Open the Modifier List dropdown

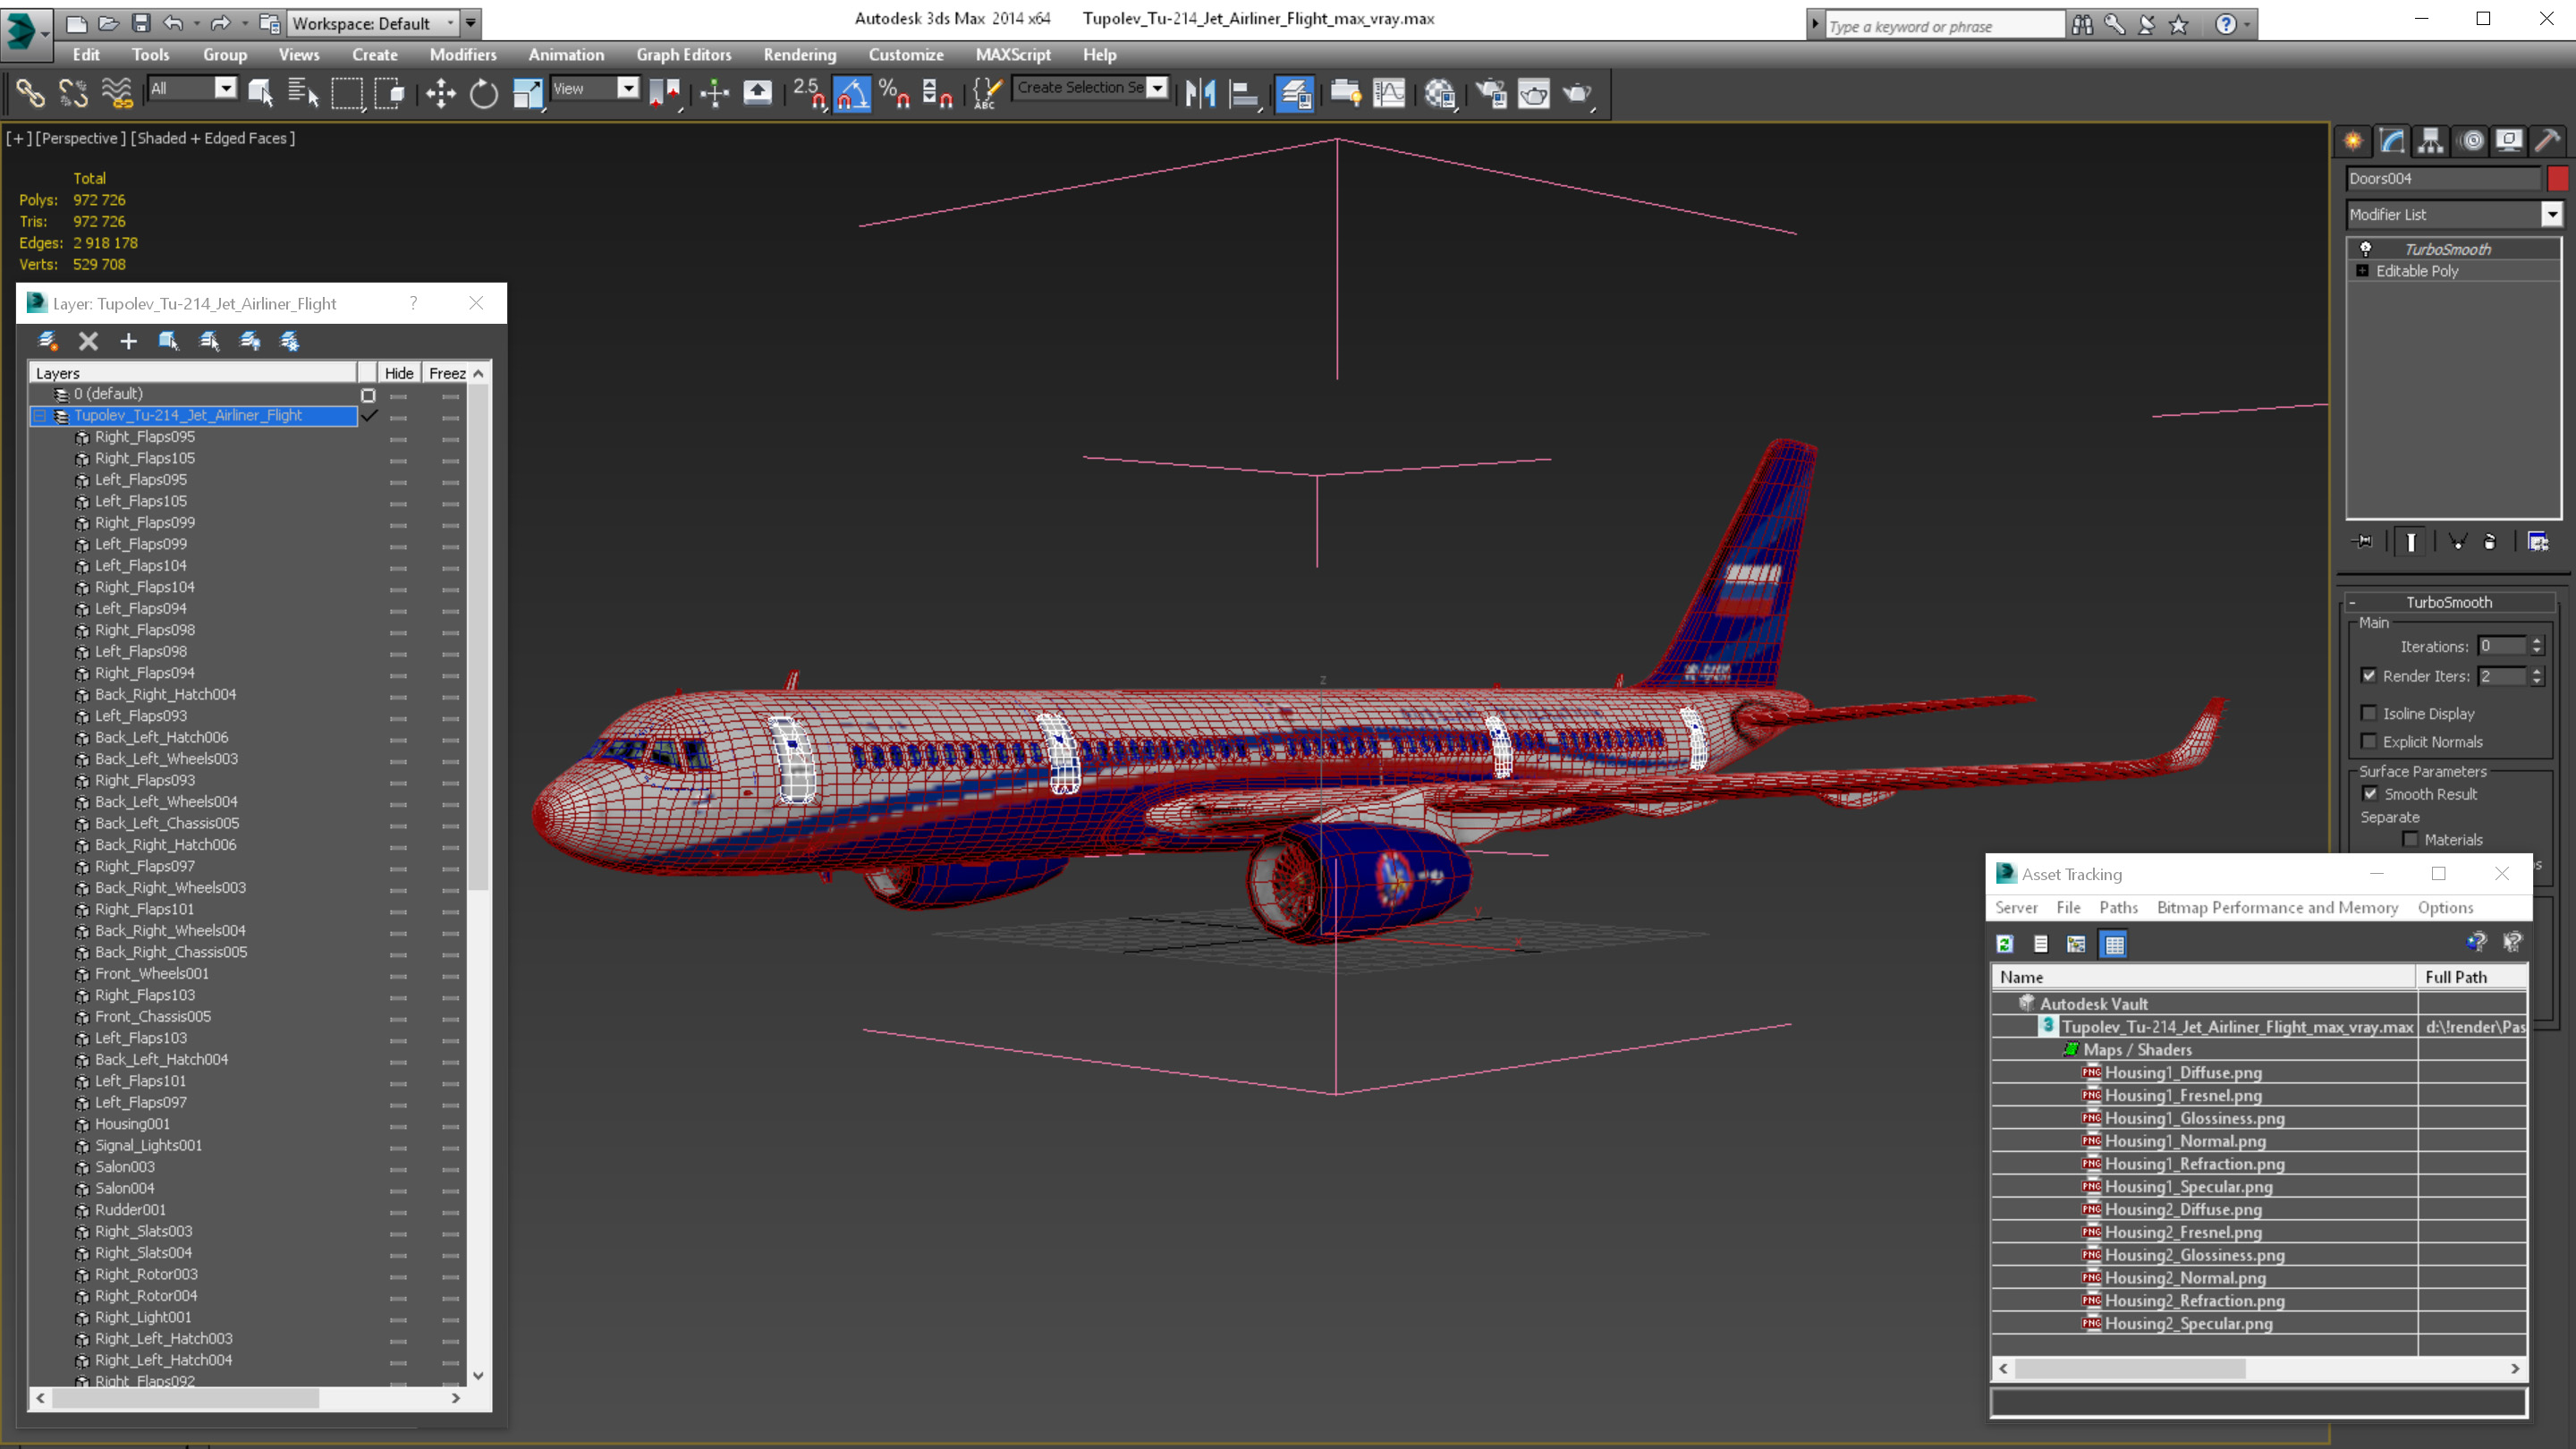point(2552,214)
